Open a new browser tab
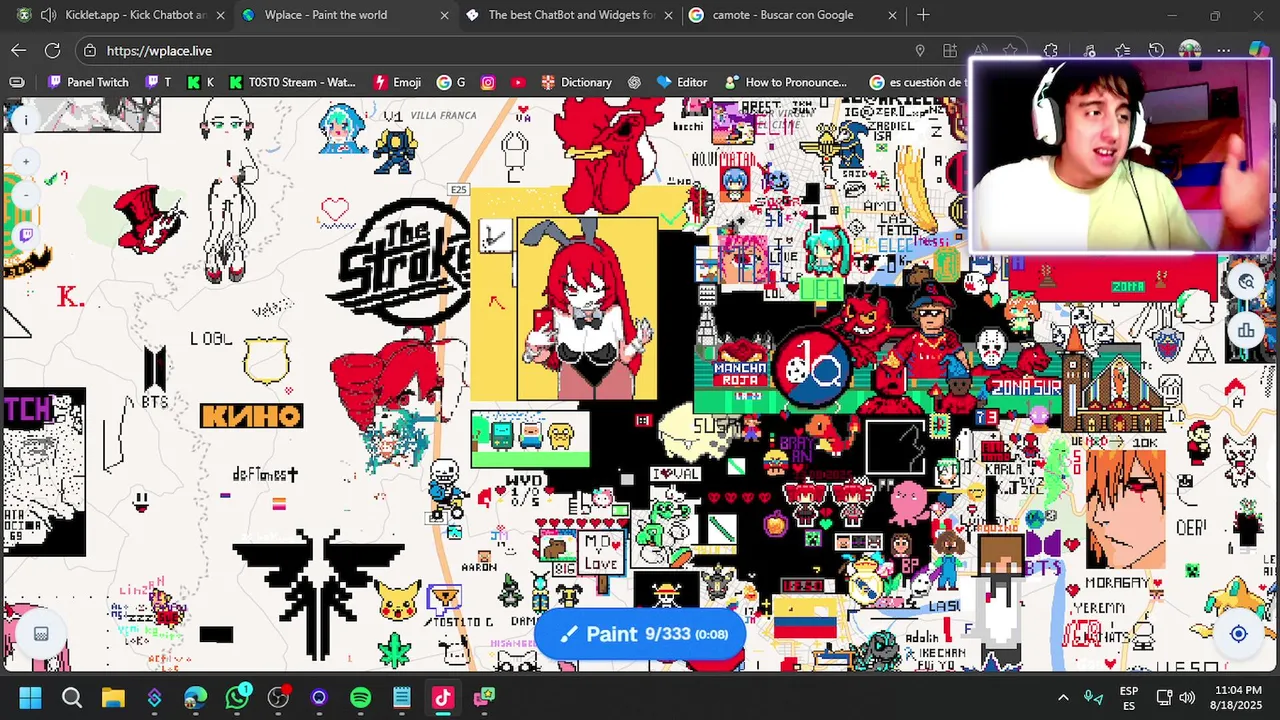Screen dimensions: 1280x720 click(x=923, y=15)
